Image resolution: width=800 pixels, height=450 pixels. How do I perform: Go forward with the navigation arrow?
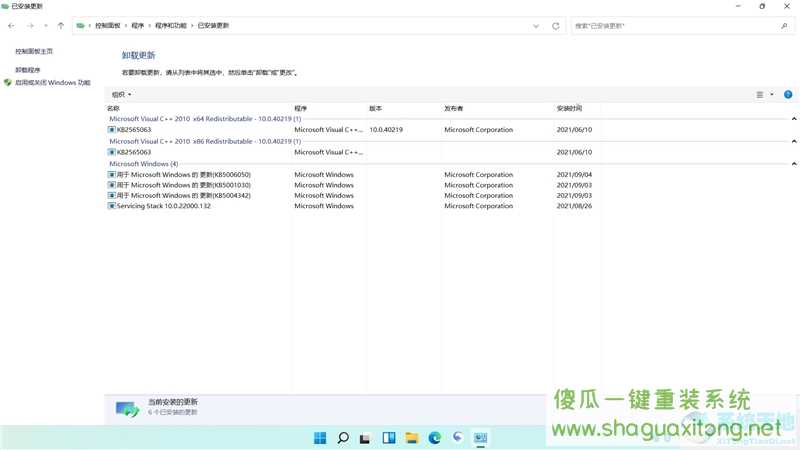30,26
